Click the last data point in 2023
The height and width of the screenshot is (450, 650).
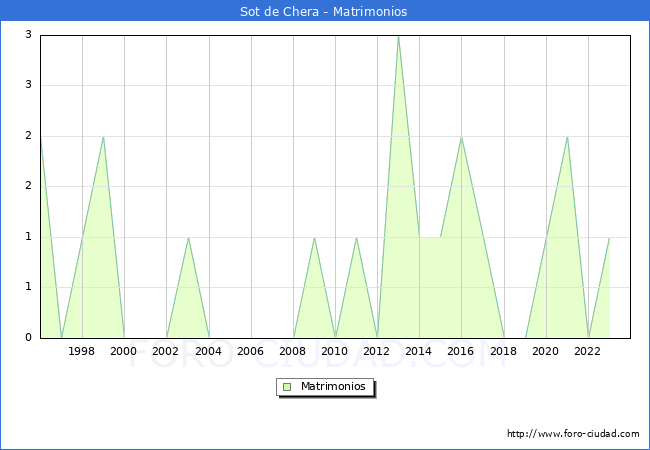tap(609, 238)
